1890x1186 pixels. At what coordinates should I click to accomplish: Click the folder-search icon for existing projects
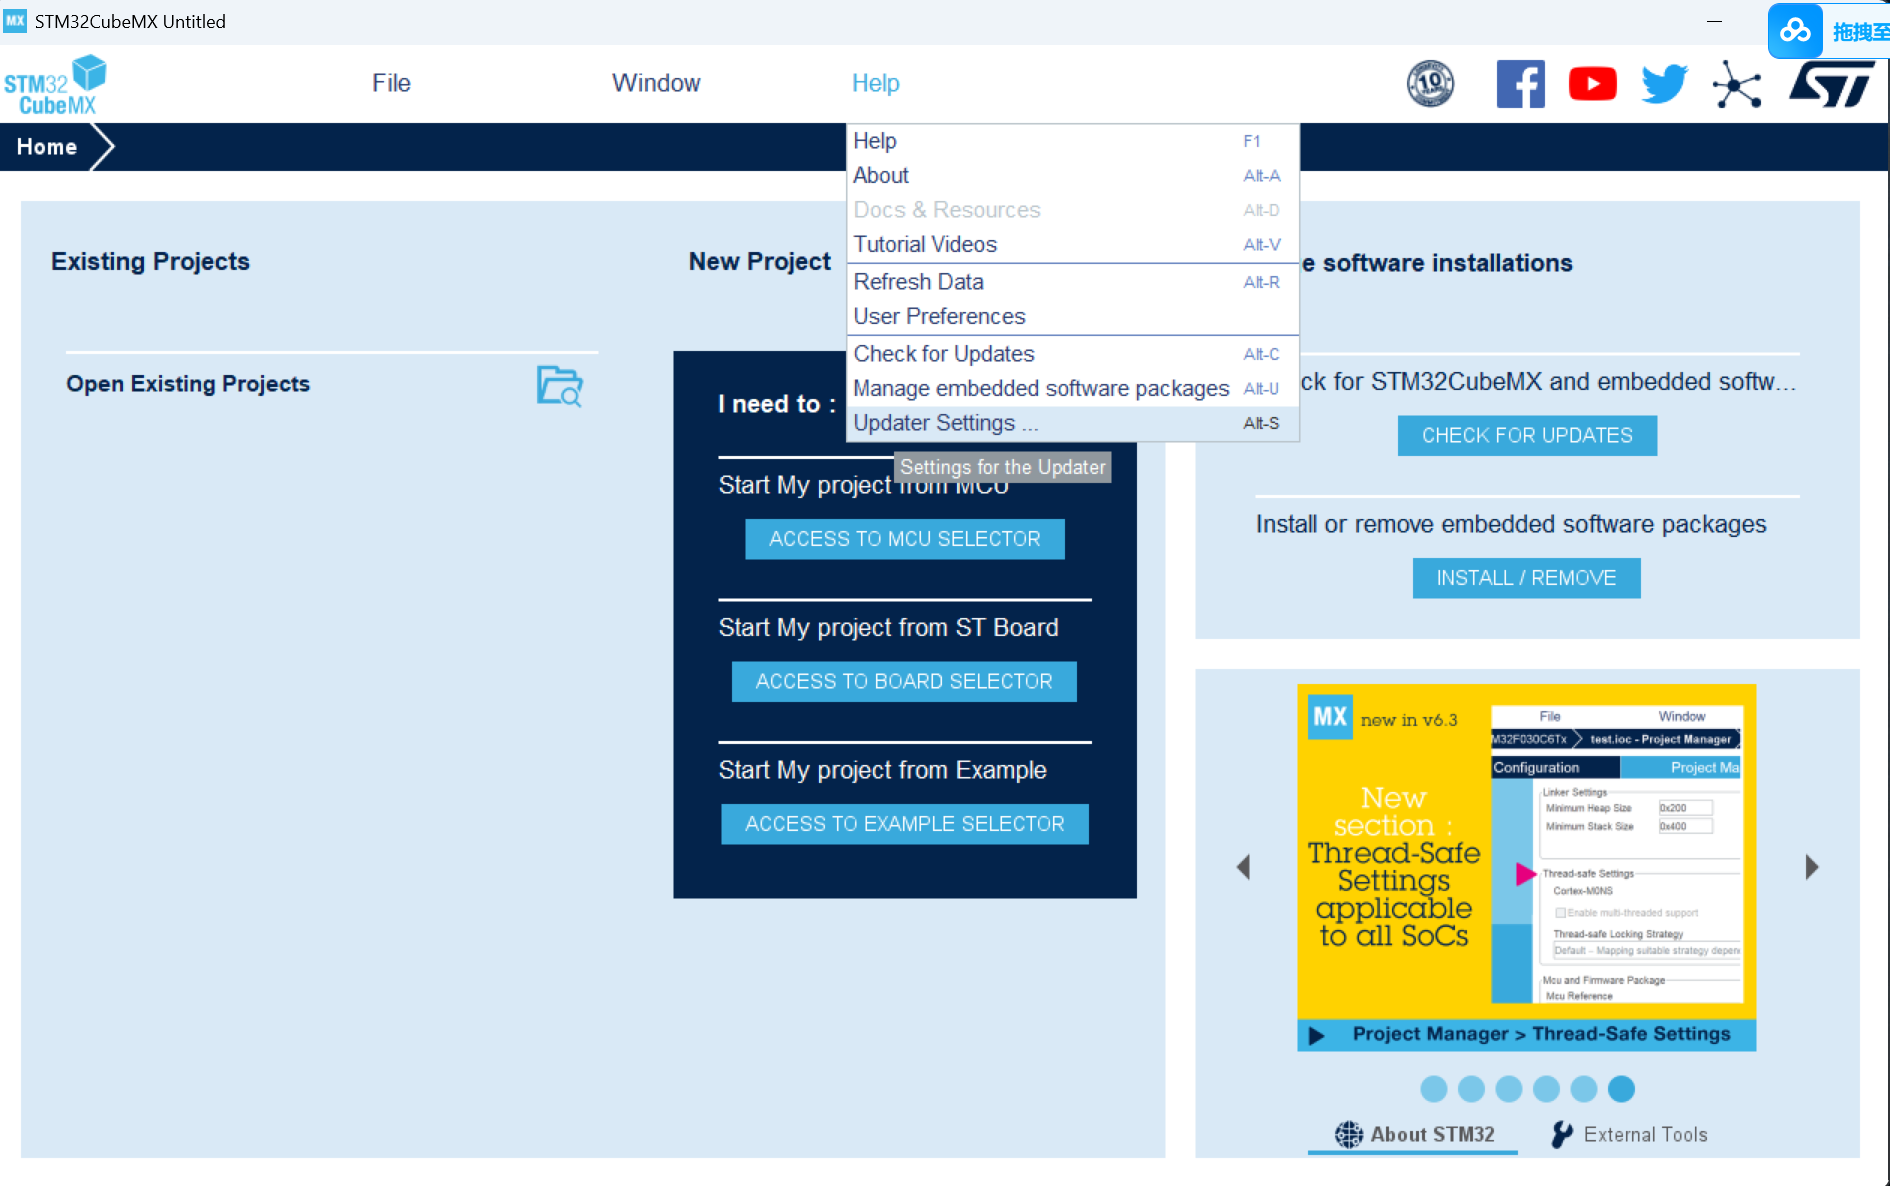pyautogui.click(x=559, y=385)
